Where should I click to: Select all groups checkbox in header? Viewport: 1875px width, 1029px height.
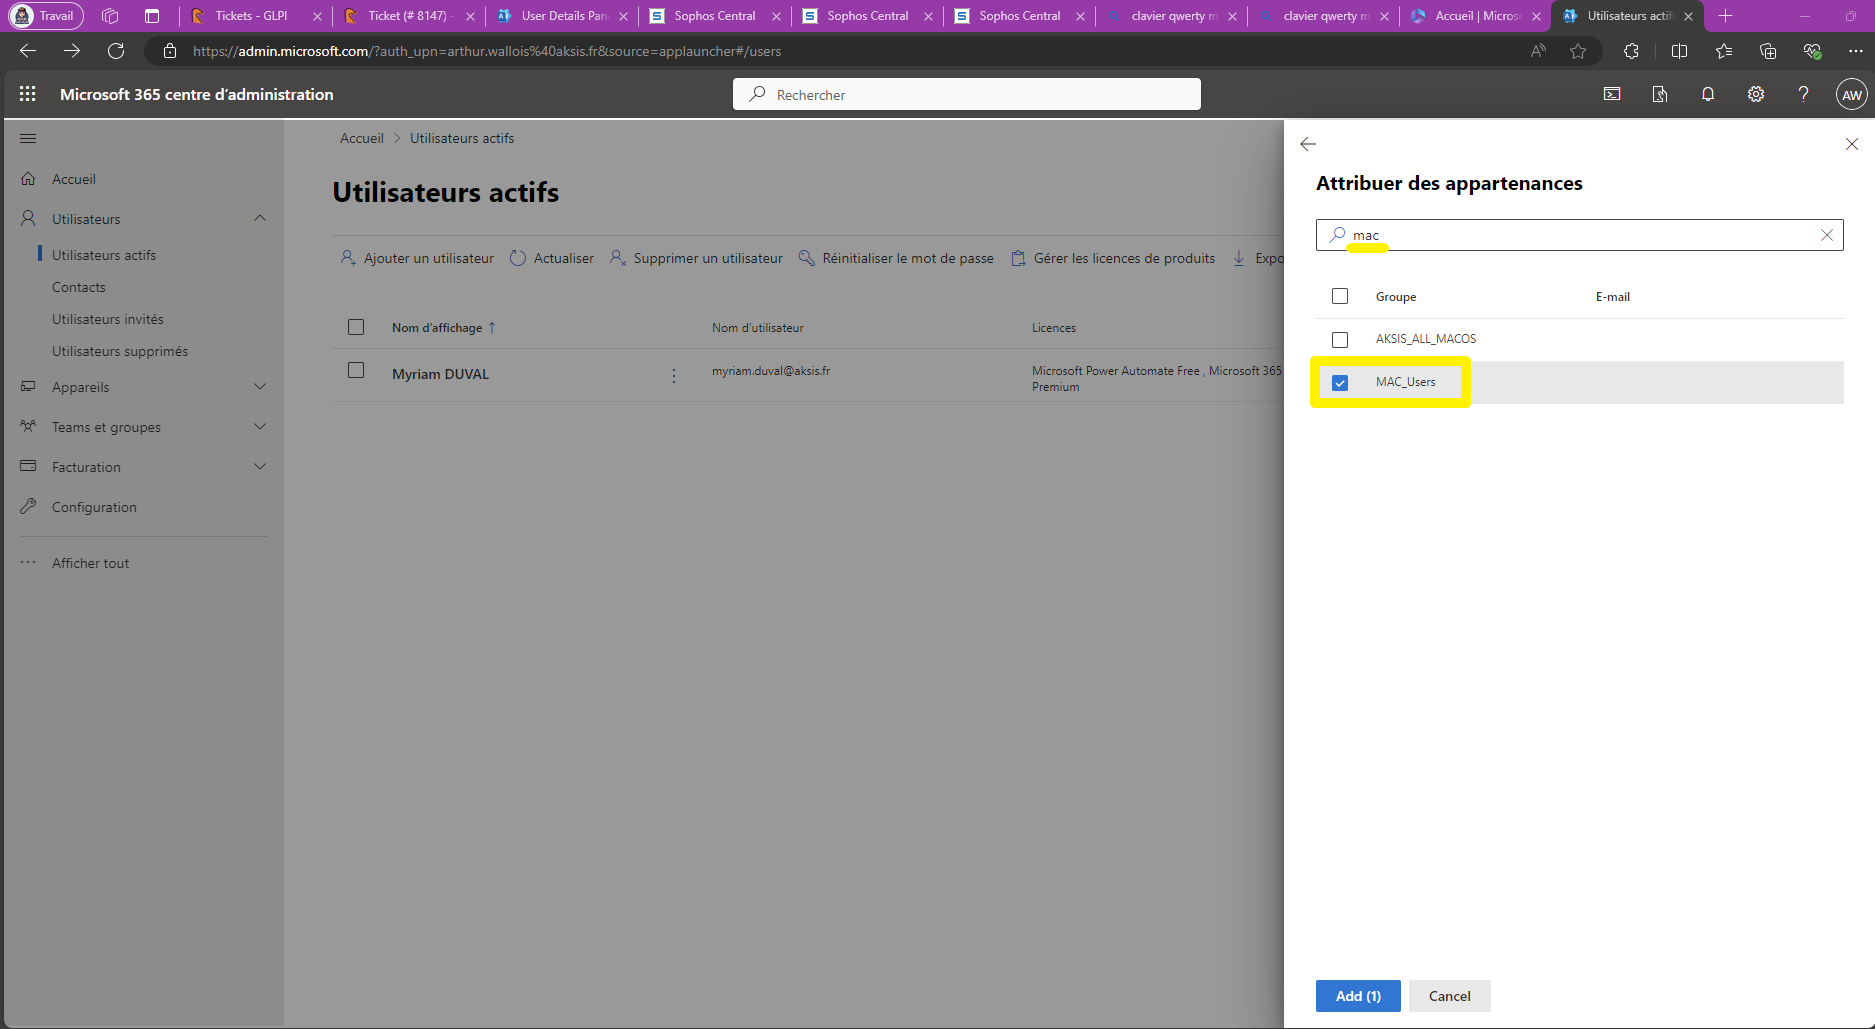1340,296
